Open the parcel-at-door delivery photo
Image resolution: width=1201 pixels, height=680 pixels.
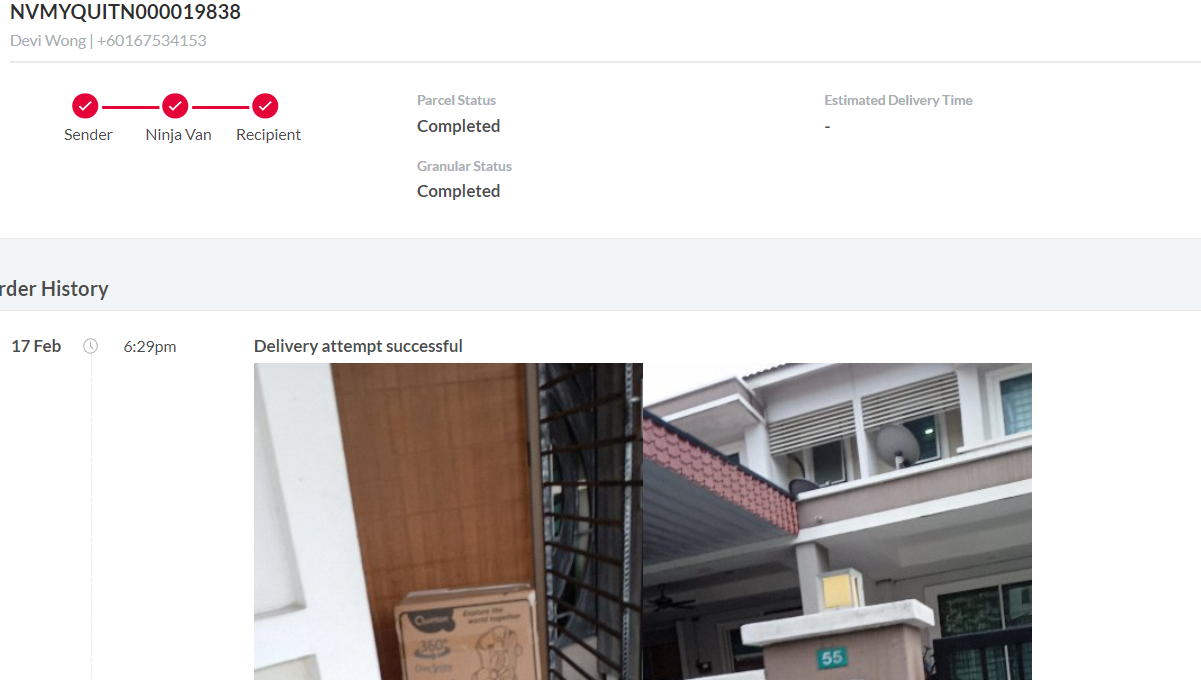coord(448,521)
